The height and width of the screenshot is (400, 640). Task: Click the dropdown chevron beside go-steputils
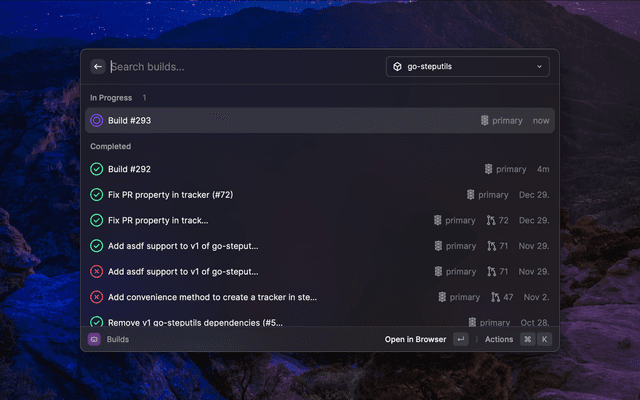click(540, 67)
